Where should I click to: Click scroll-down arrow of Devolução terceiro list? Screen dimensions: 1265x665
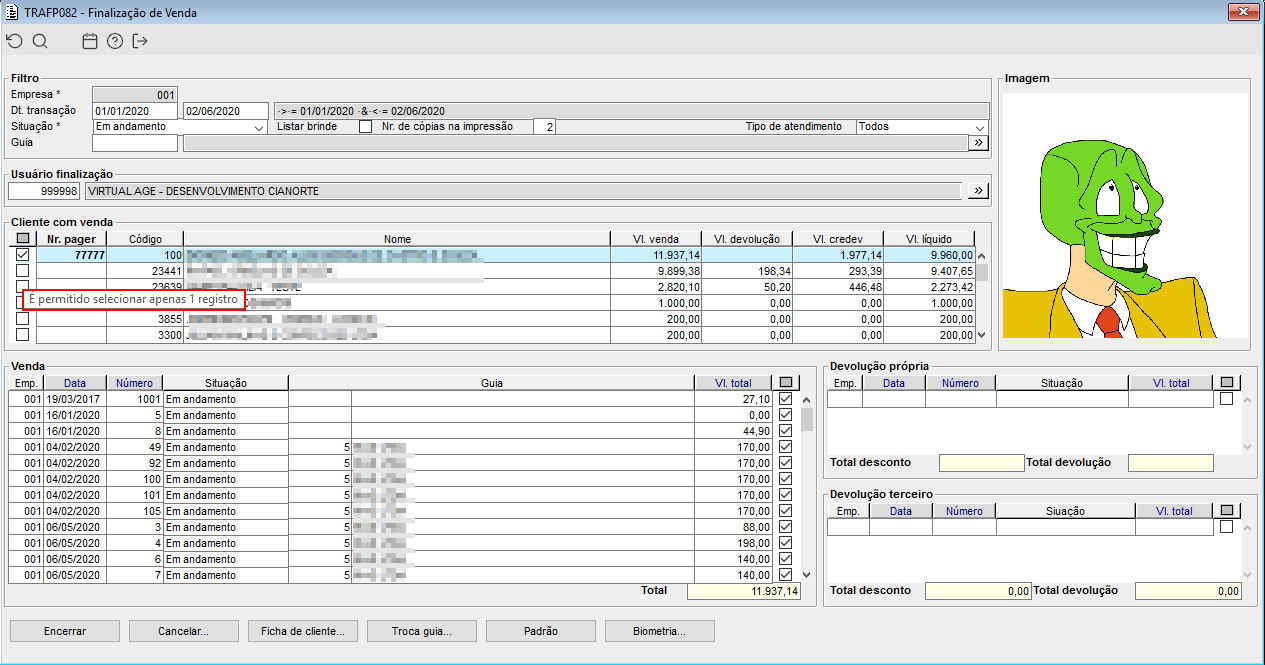tap(1247, 575)
